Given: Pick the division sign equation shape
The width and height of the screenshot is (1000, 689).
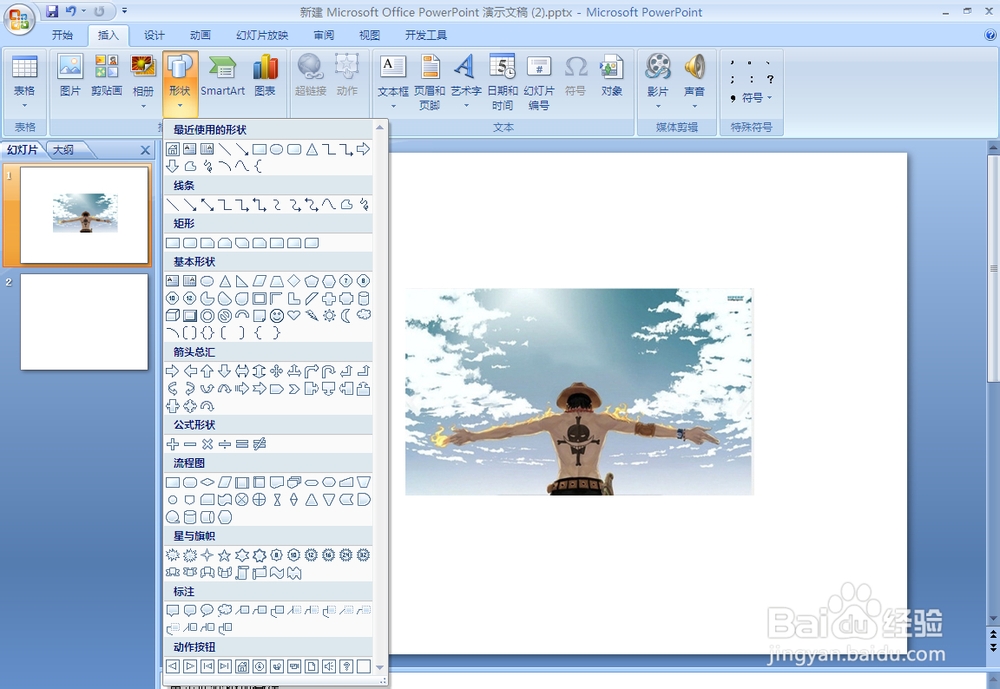Looking at the screenshot, I should pyautogui.click(x=224, y=444).
